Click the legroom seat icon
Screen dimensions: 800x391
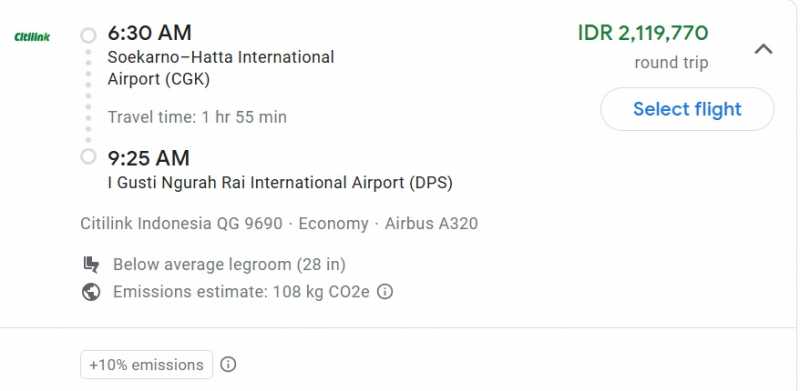coord(90,264)
